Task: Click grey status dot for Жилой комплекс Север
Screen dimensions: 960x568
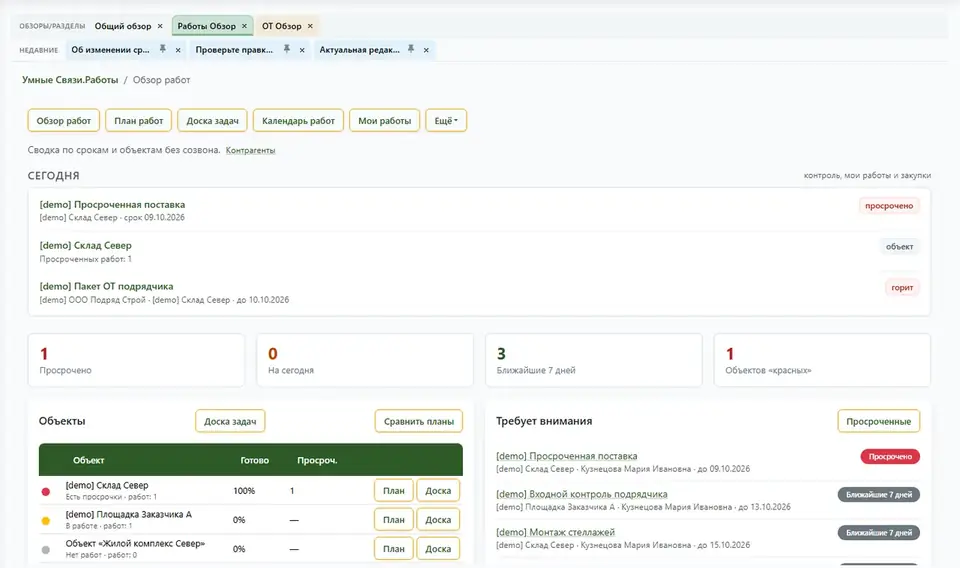Action: [x=45, y=550]
